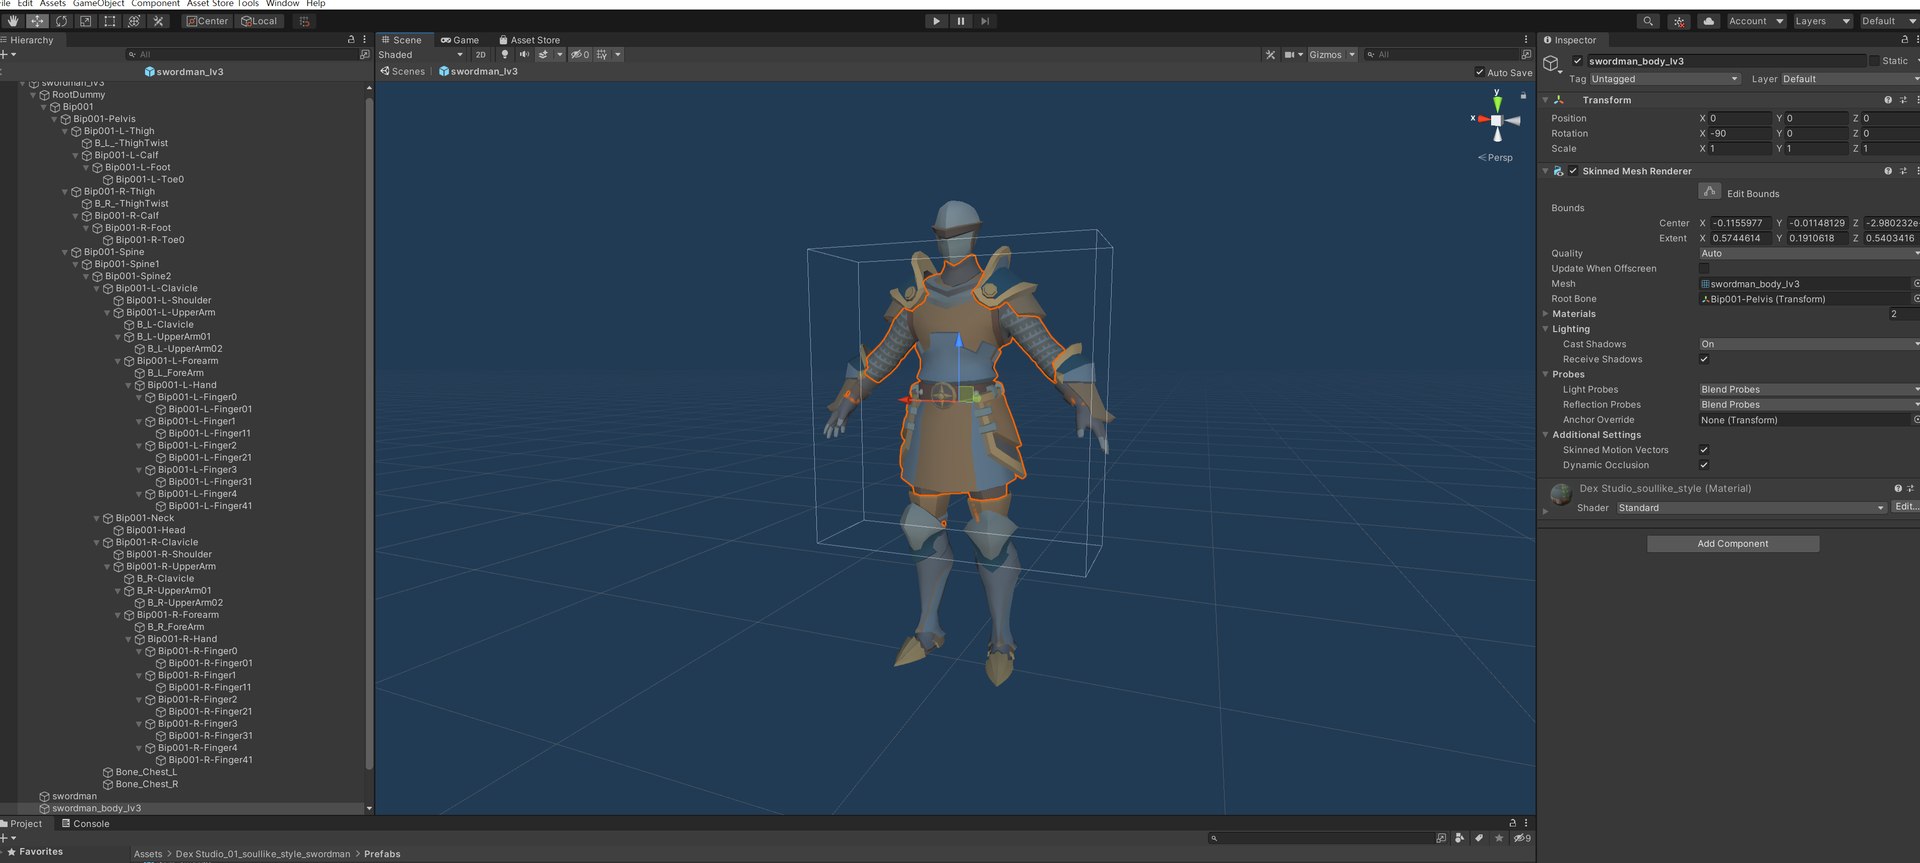This screenshot has width=1920, height=863.
Task: Select the swordman object in hierarchy
Action: coord(74,796)
